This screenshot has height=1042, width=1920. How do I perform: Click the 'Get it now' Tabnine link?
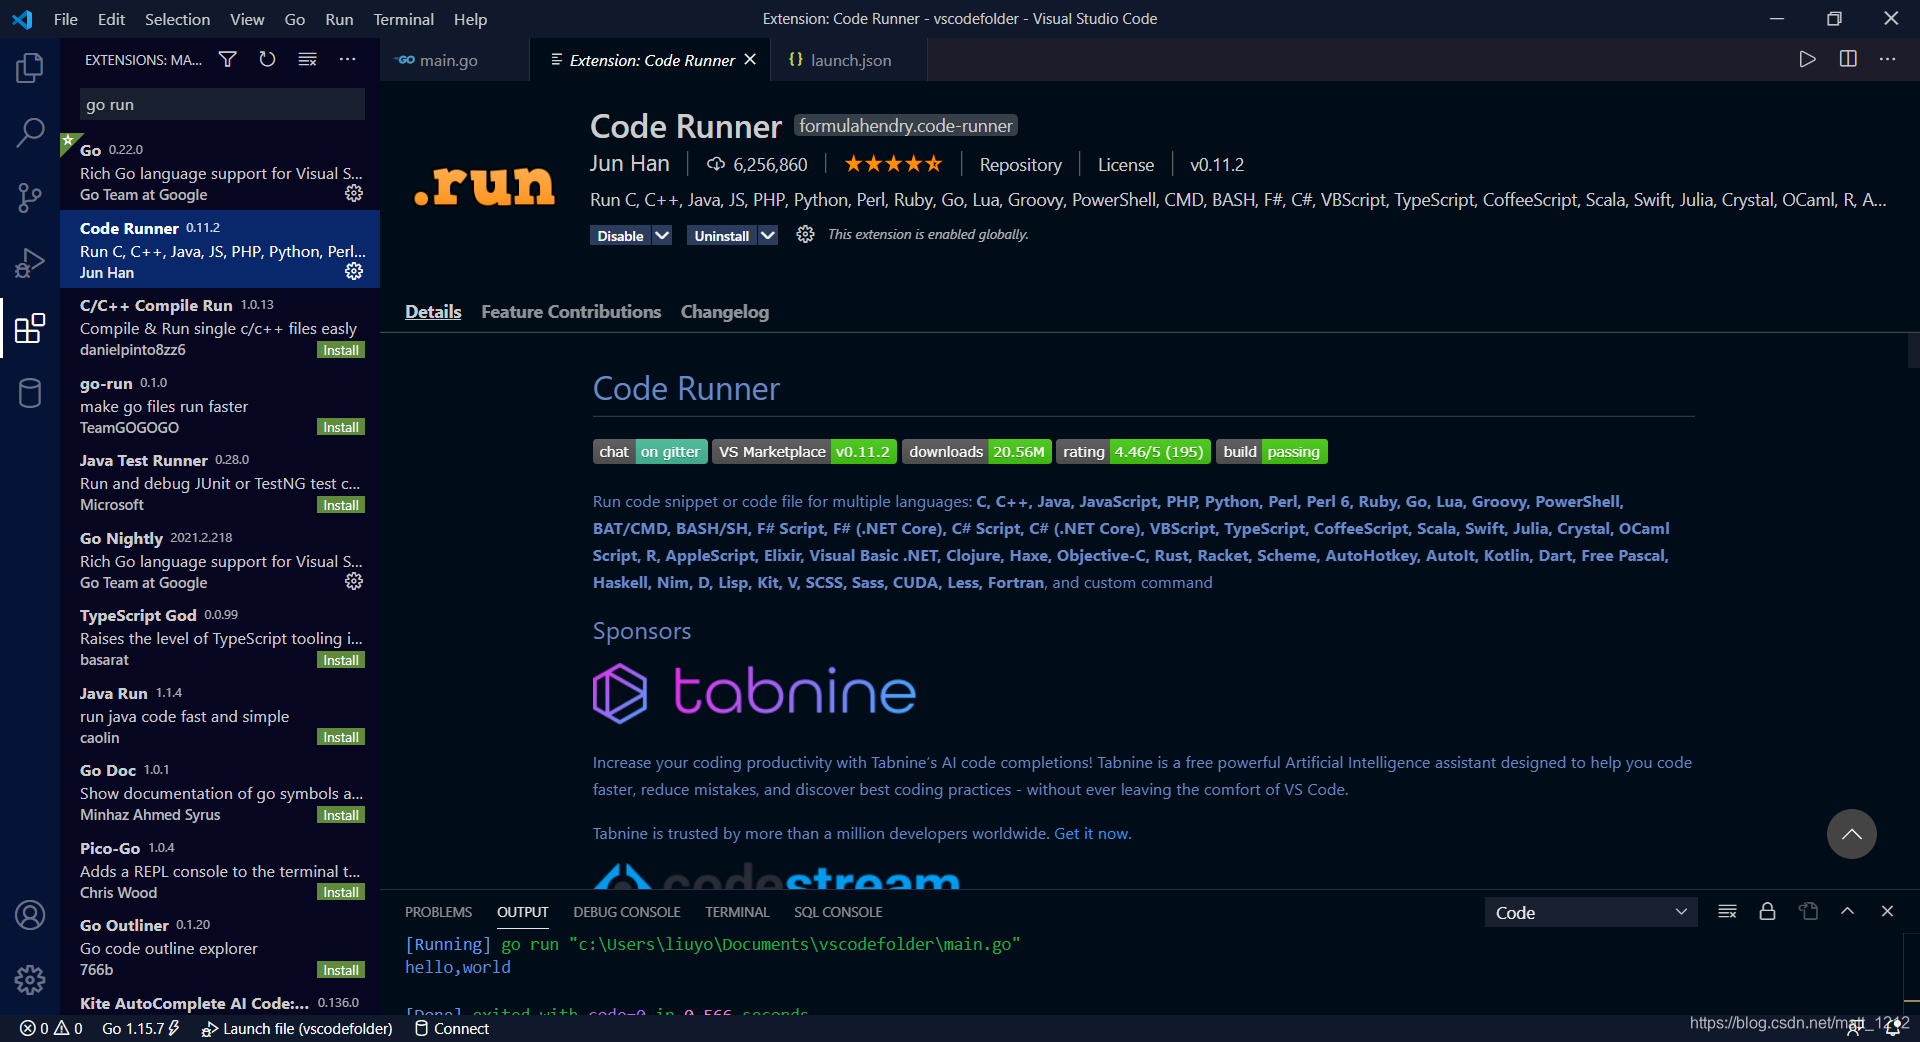click(1091, 833)
